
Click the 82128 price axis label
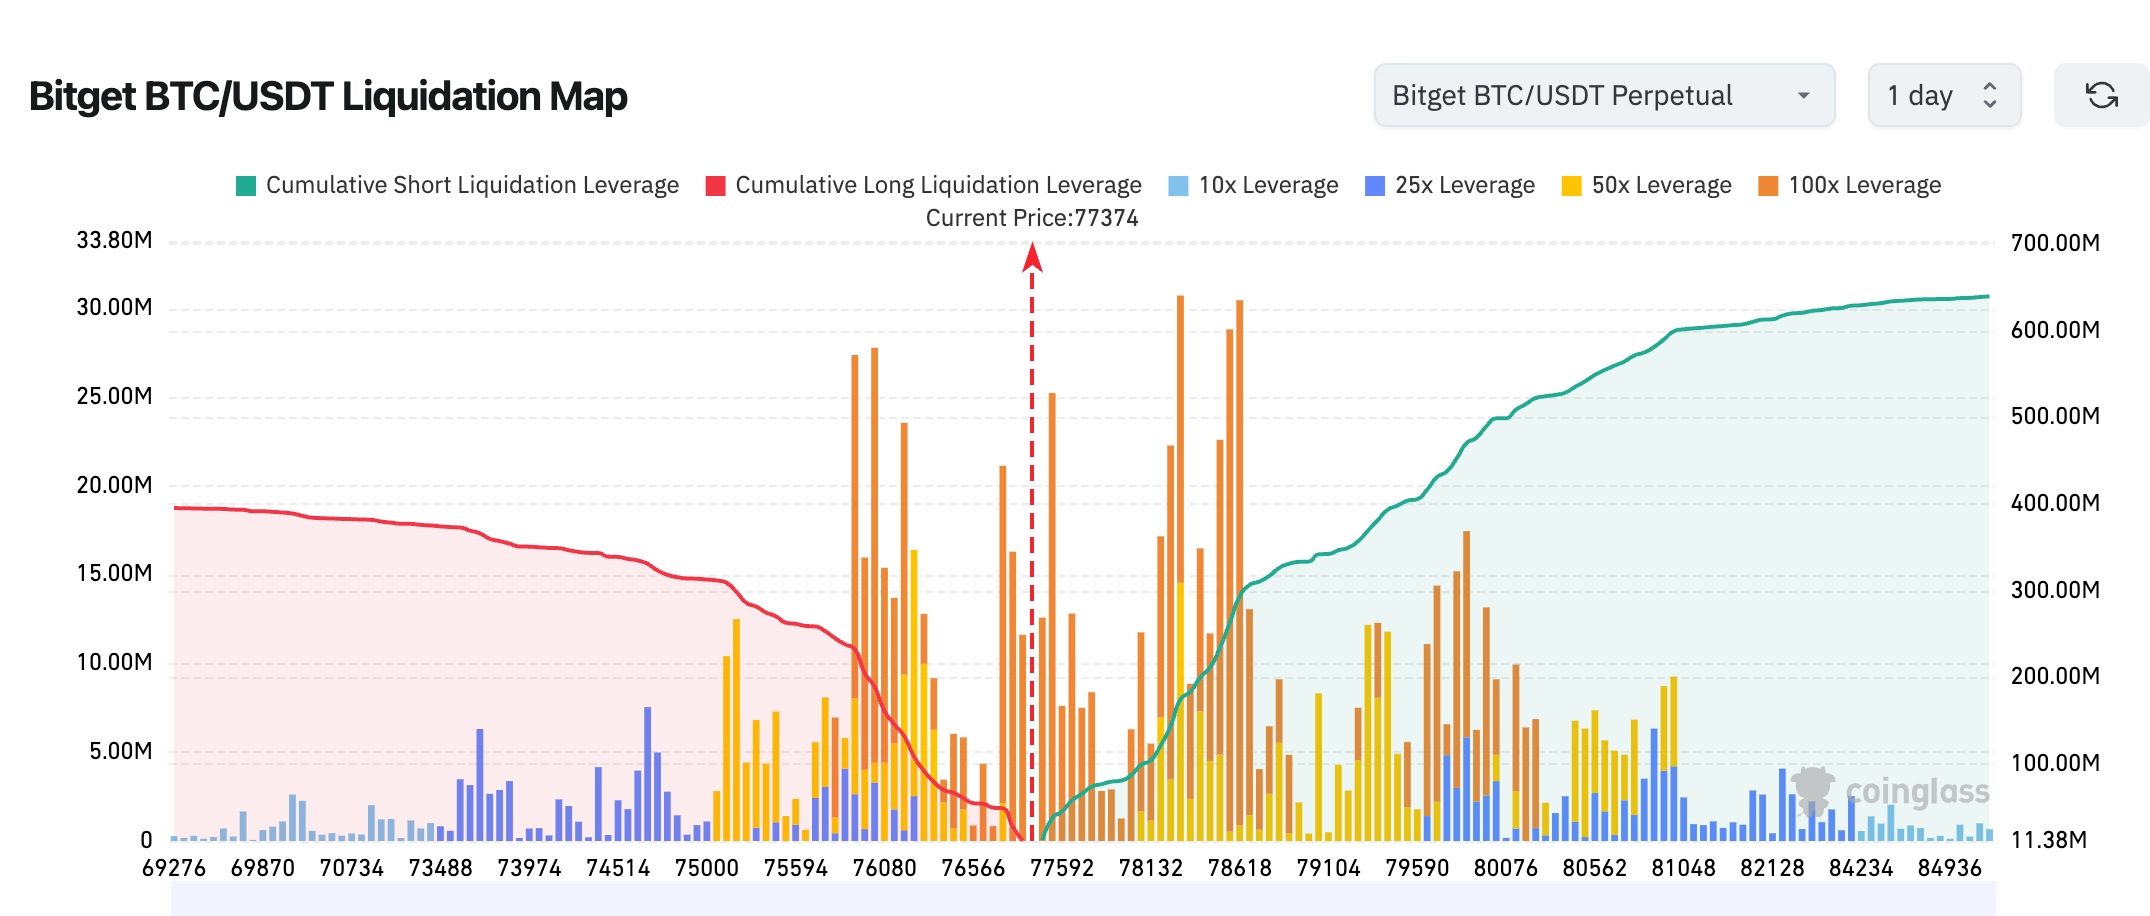tap(1772, 868)
